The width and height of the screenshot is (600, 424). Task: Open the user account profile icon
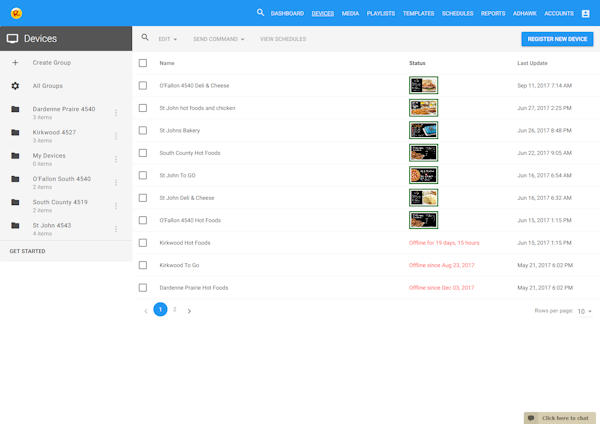click(585, 13)
